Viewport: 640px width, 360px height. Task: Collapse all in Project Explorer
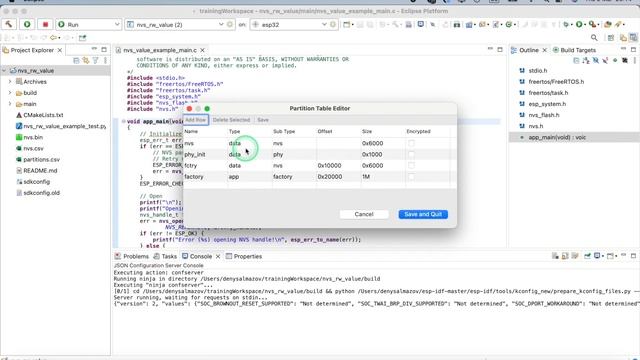coord(76,60)
